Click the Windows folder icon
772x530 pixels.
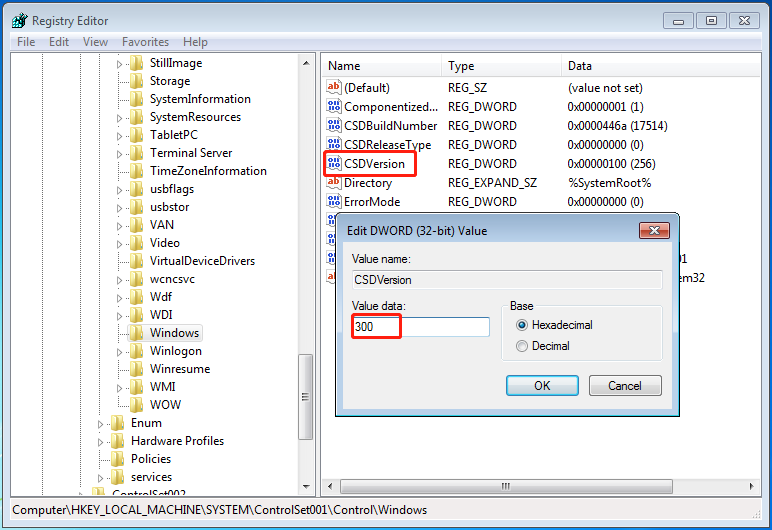tap(136, 332)
